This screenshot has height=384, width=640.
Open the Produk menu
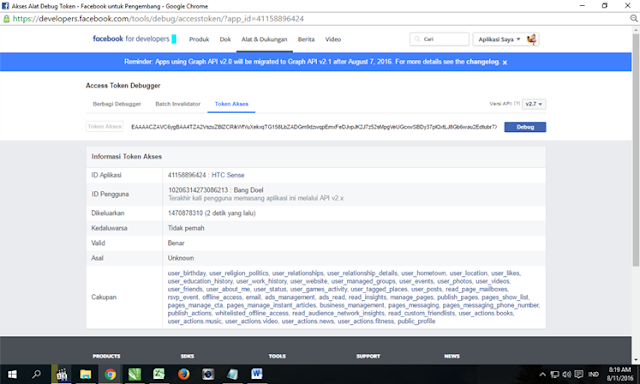click(x=199, y=39)
